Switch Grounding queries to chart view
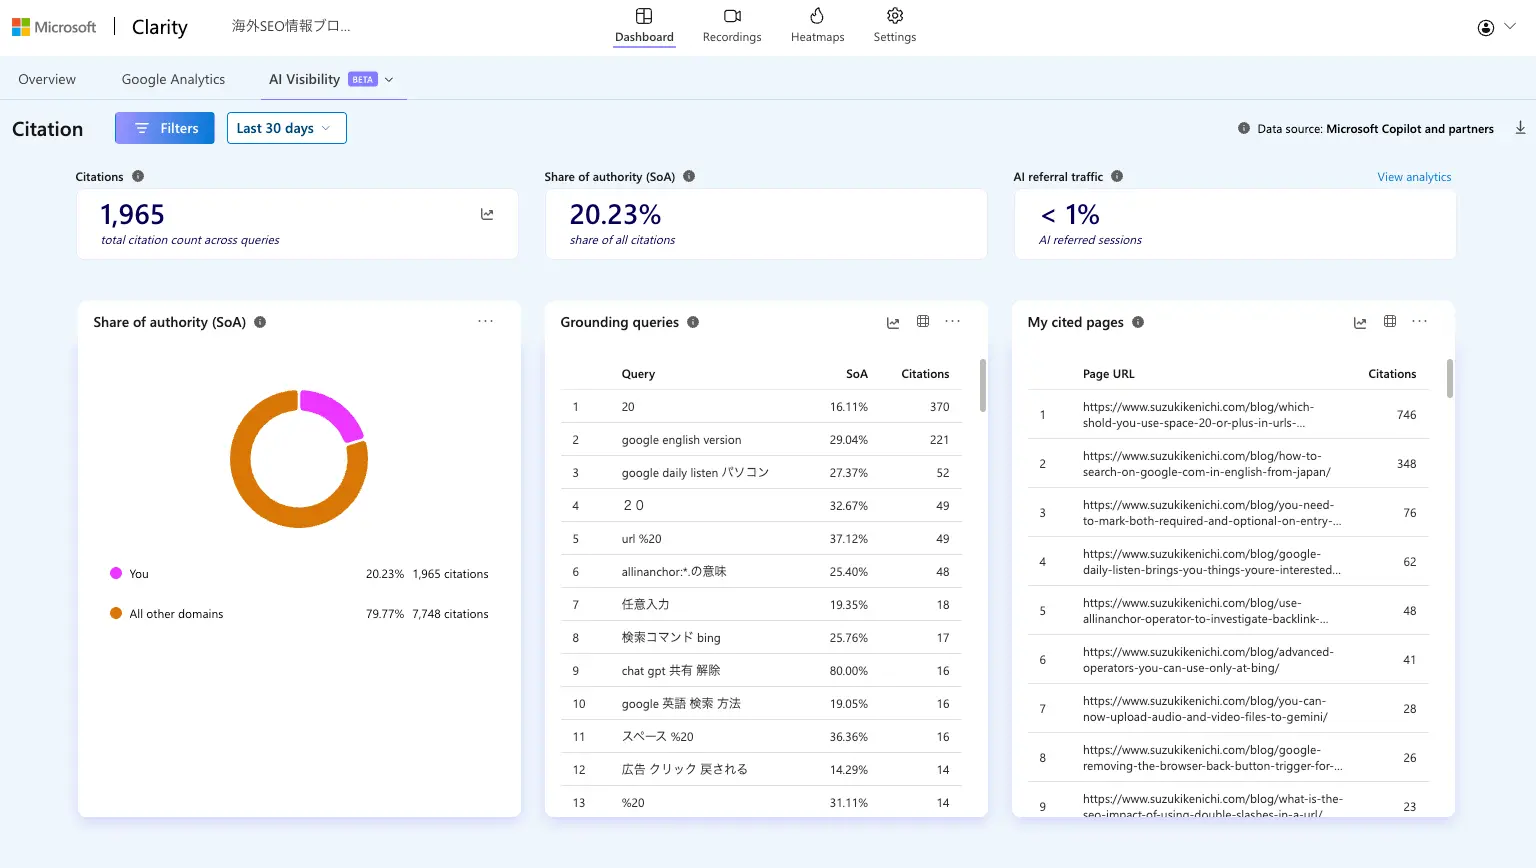 point(893,322)
